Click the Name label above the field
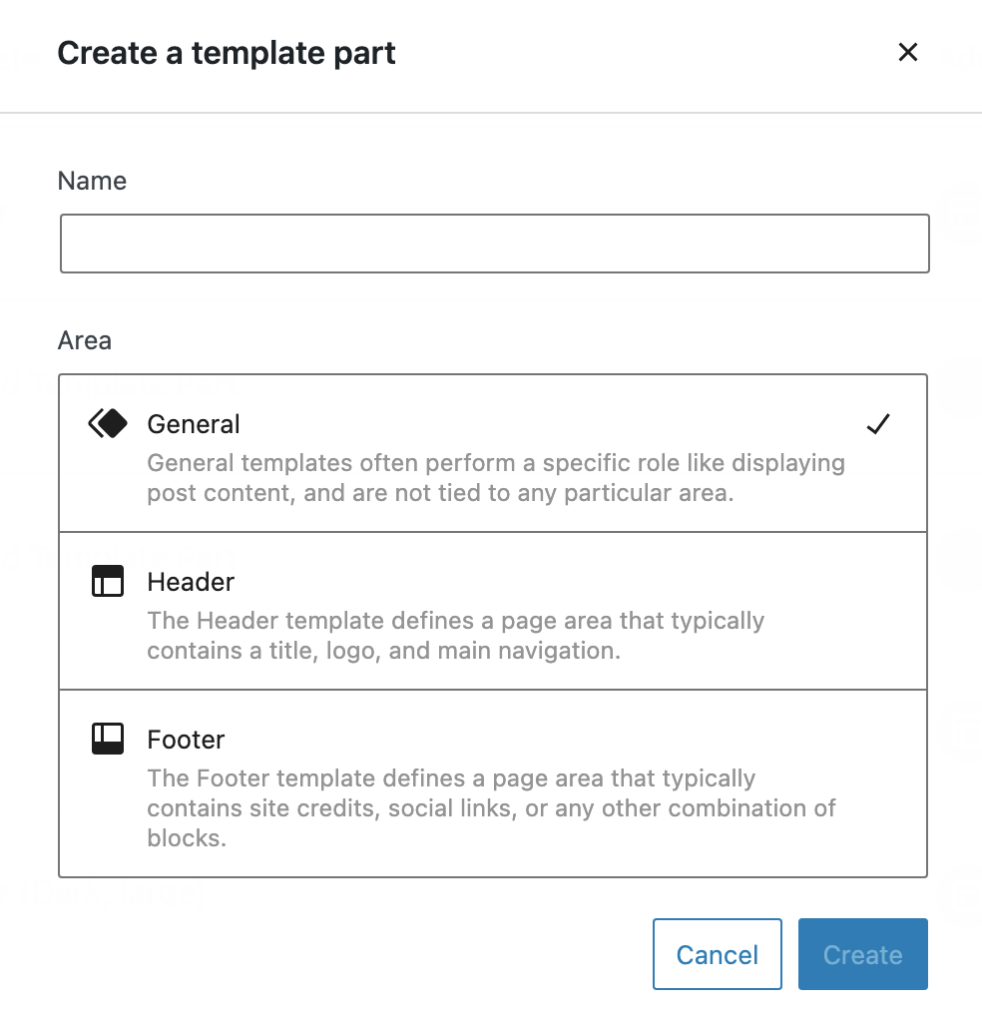 click(x=94, y=181)
